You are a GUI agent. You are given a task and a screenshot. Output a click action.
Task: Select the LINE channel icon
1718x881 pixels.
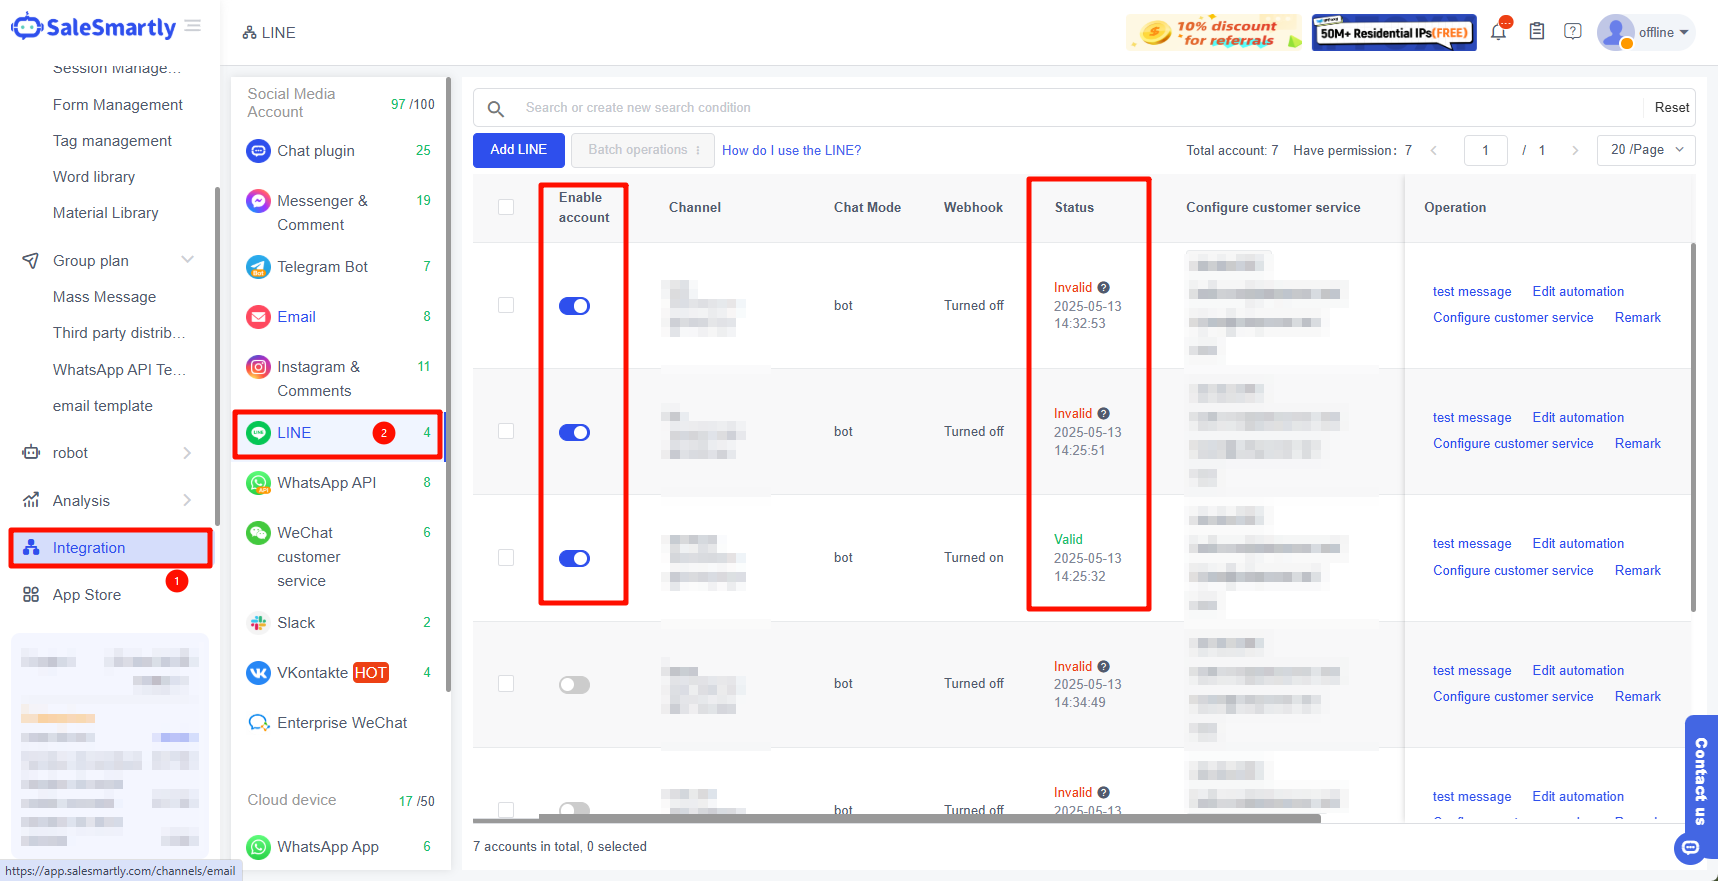coord(258,433)
